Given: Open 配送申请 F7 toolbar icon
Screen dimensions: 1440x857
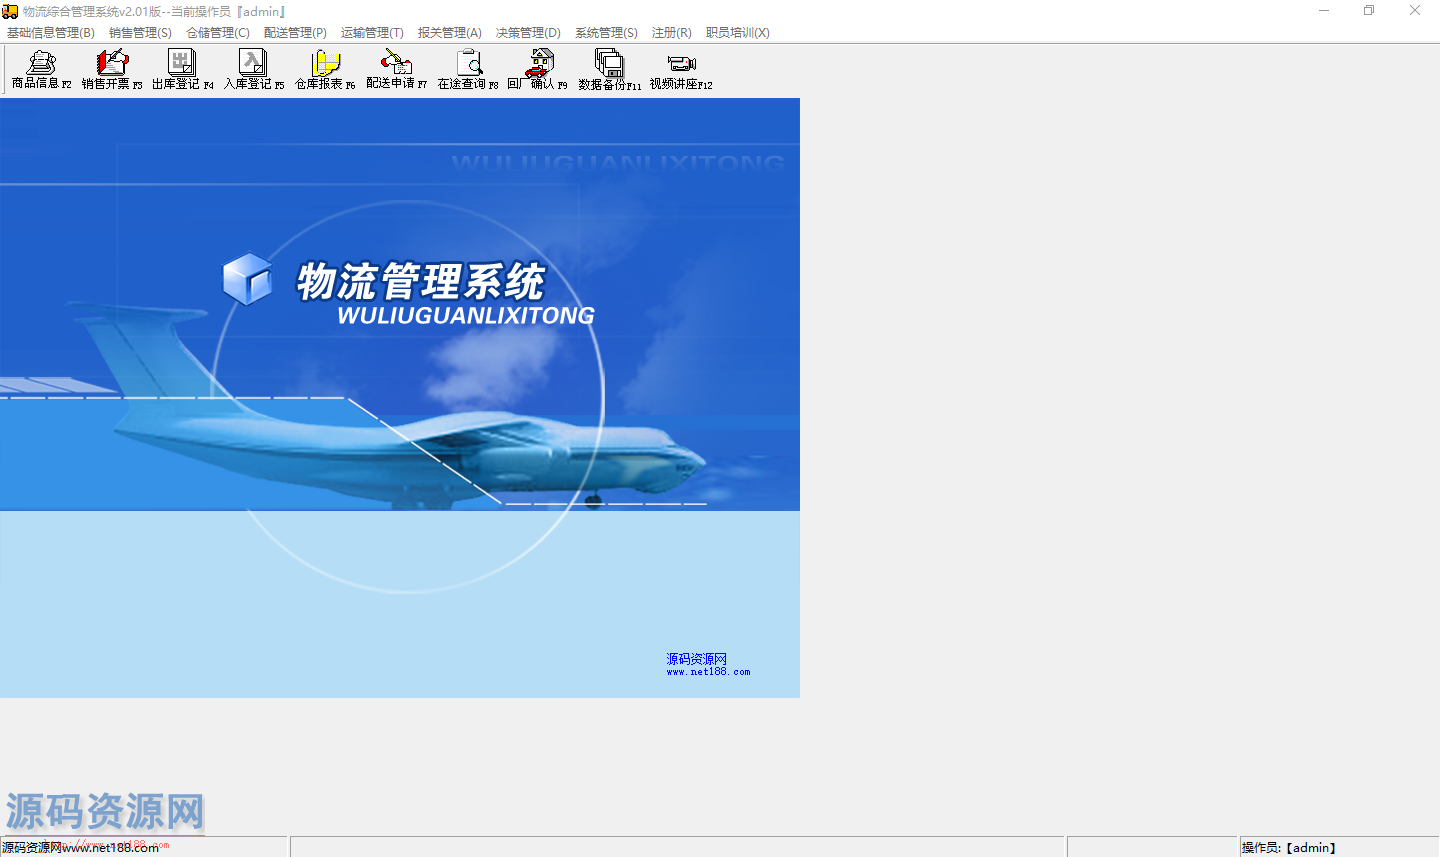Looking at the screenshot, I should (396, 69).
